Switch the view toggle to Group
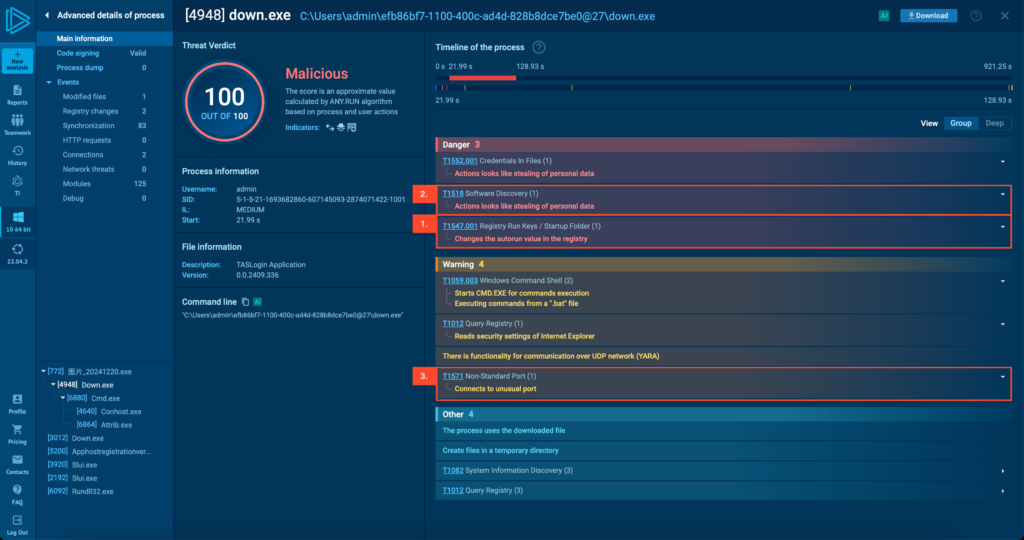 (960, 123)
